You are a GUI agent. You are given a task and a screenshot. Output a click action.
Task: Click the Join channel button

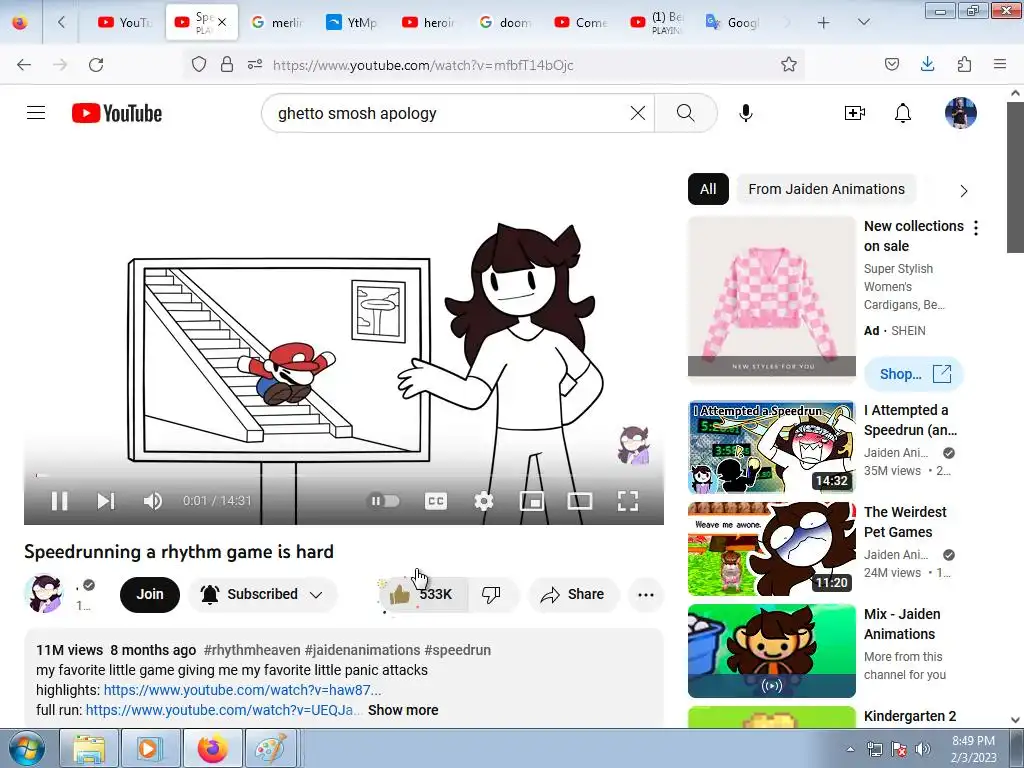[150, 594]
